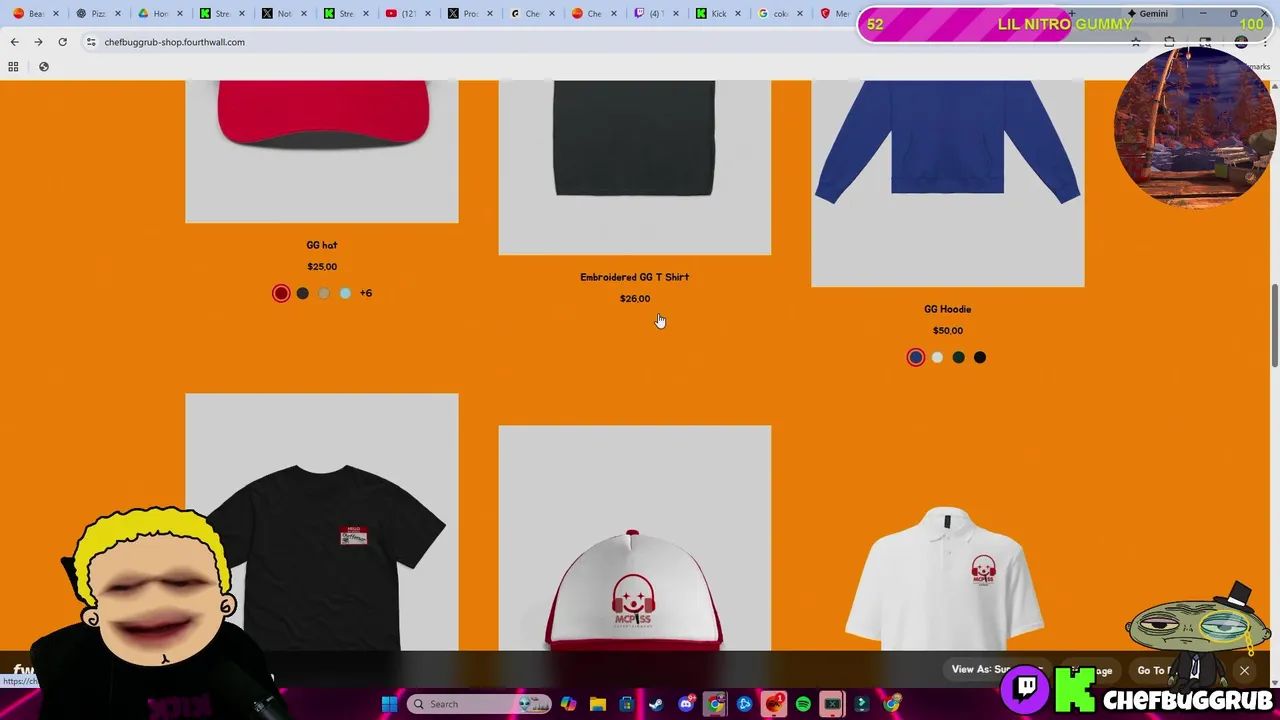This screenshot has height=720, width=1280.
Task: Close the 'Bea' tab
Action: (x=56, y=13)
